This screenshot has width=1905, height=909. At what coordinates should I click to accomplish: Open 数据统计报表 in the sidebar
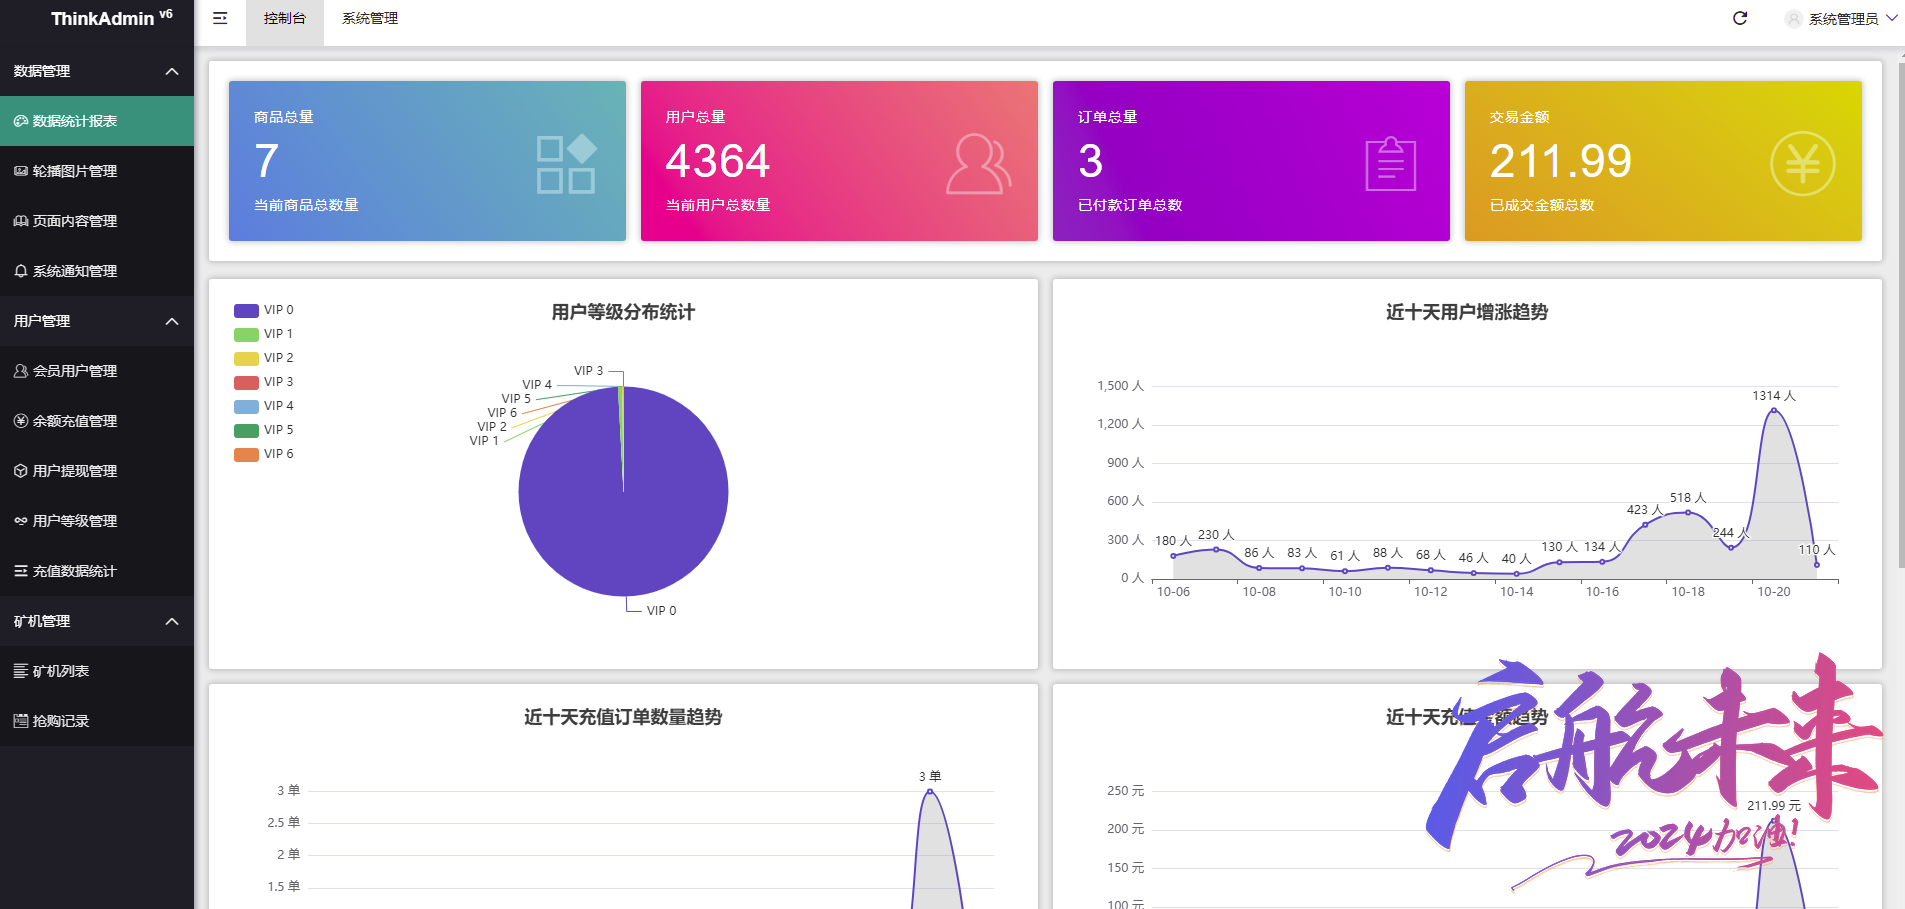point(97,121)
